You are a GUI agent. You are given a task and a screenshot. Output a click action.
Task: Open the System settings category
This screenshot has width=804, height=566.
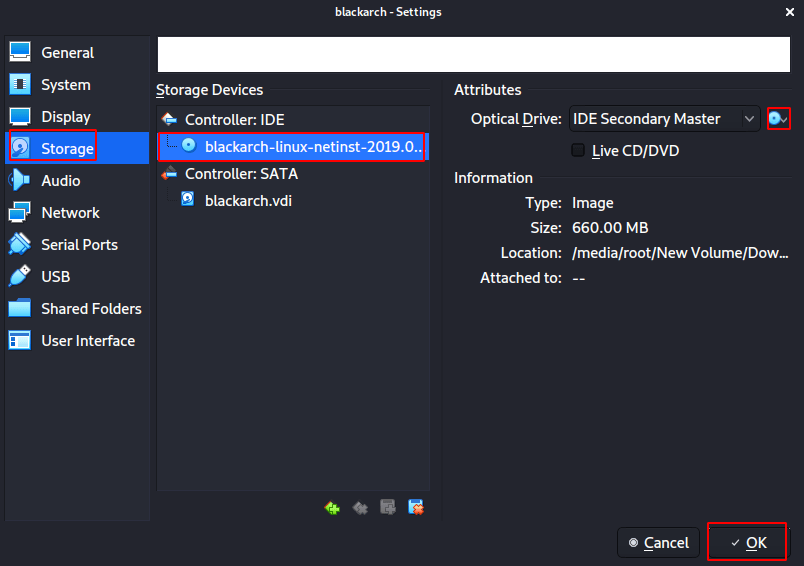[77, 85]
